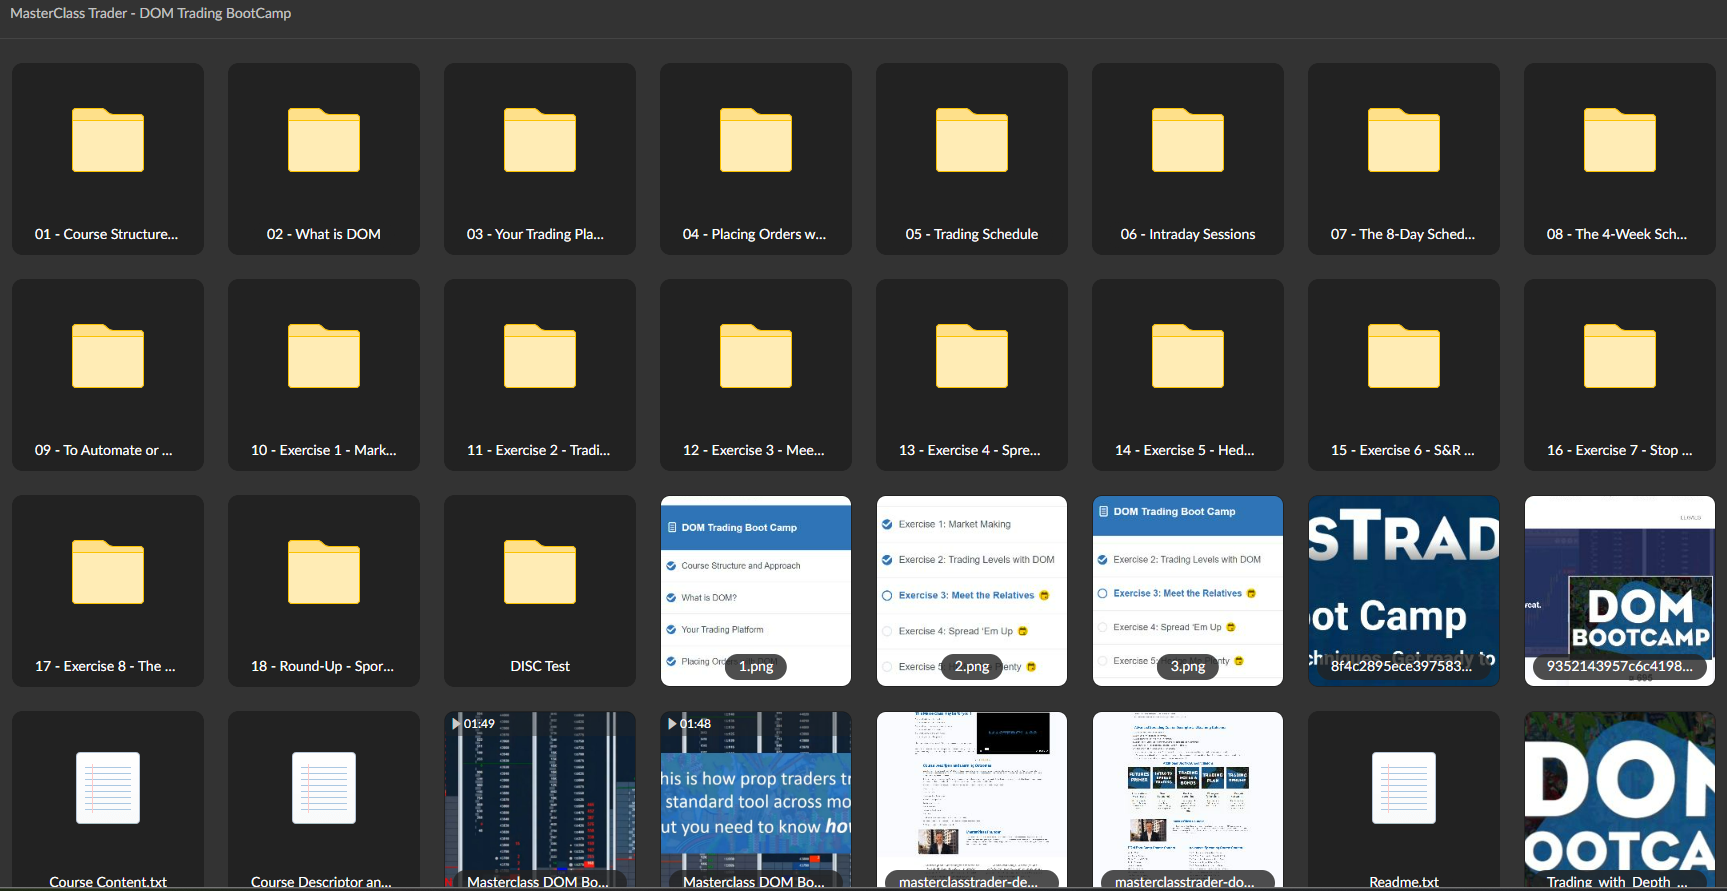
Task: Open the 18 - Round-Up folder
Action: pos(324,591)
